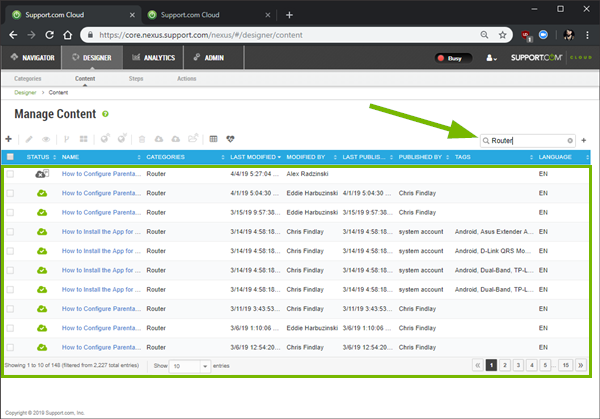Click the plus icon right of the search box
600x419 pixels.
tap(584, 140)
